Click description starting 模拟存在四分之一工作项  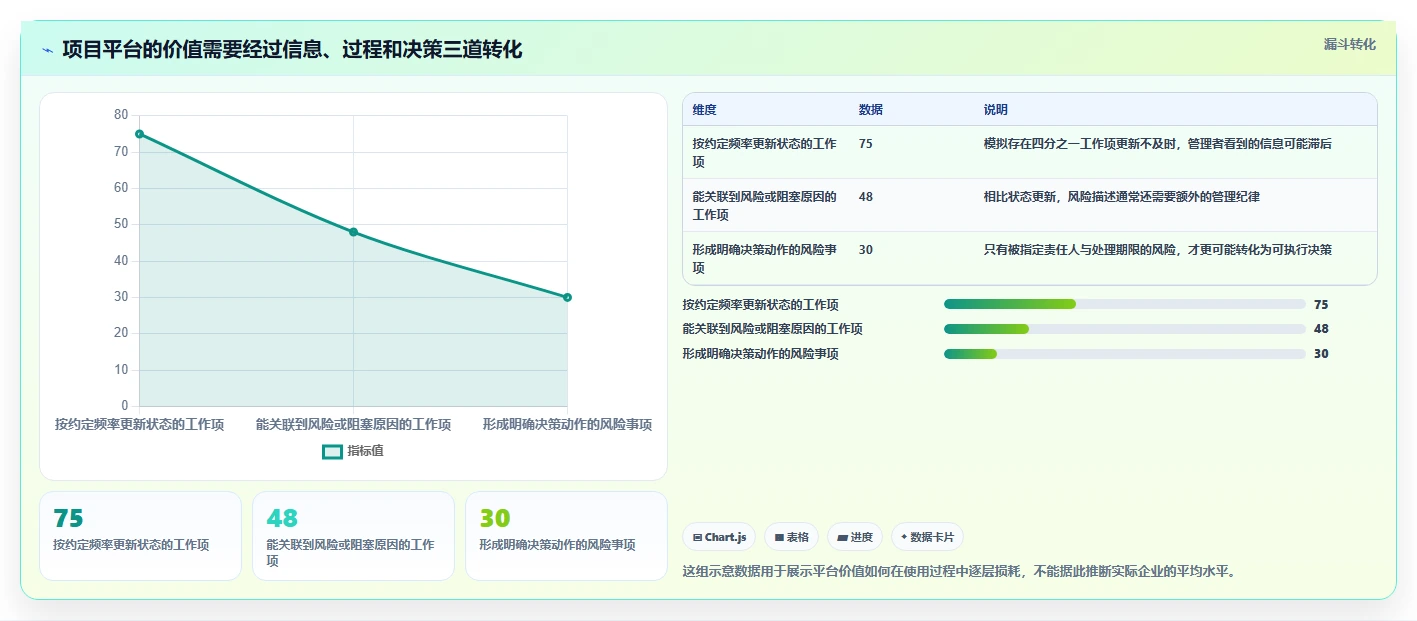(1157, 144)
